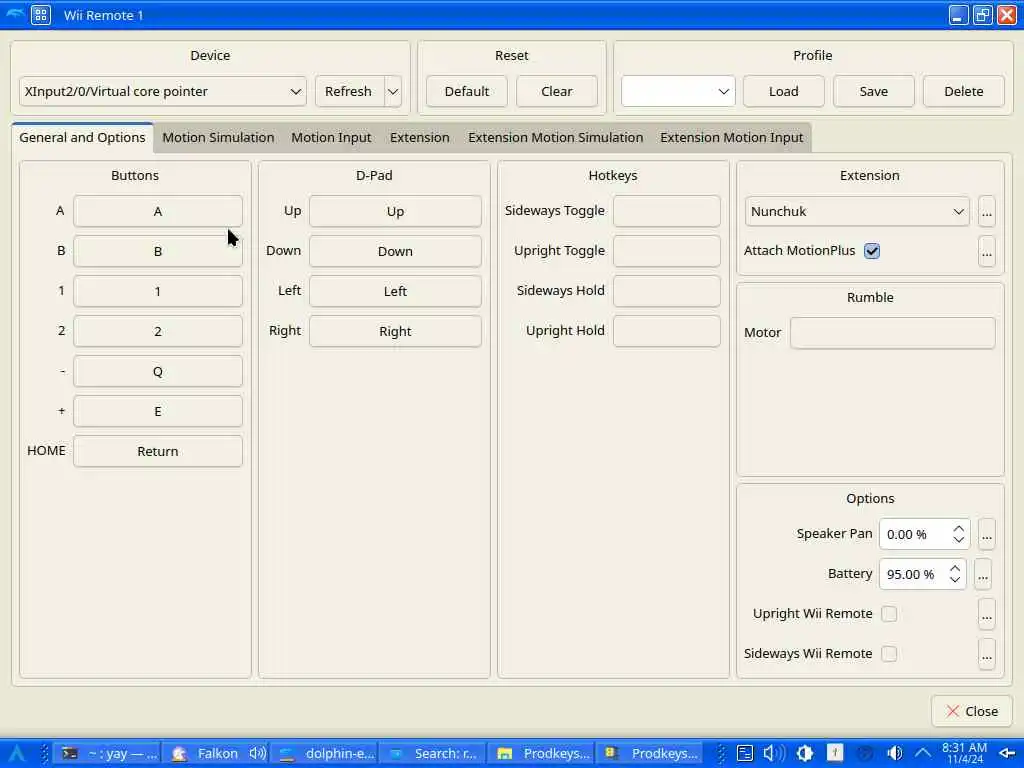The width and height of the screenshot is (1024, 768).
Task: Set the Upright Hold hotkey binding
Action: coord(667,331)
